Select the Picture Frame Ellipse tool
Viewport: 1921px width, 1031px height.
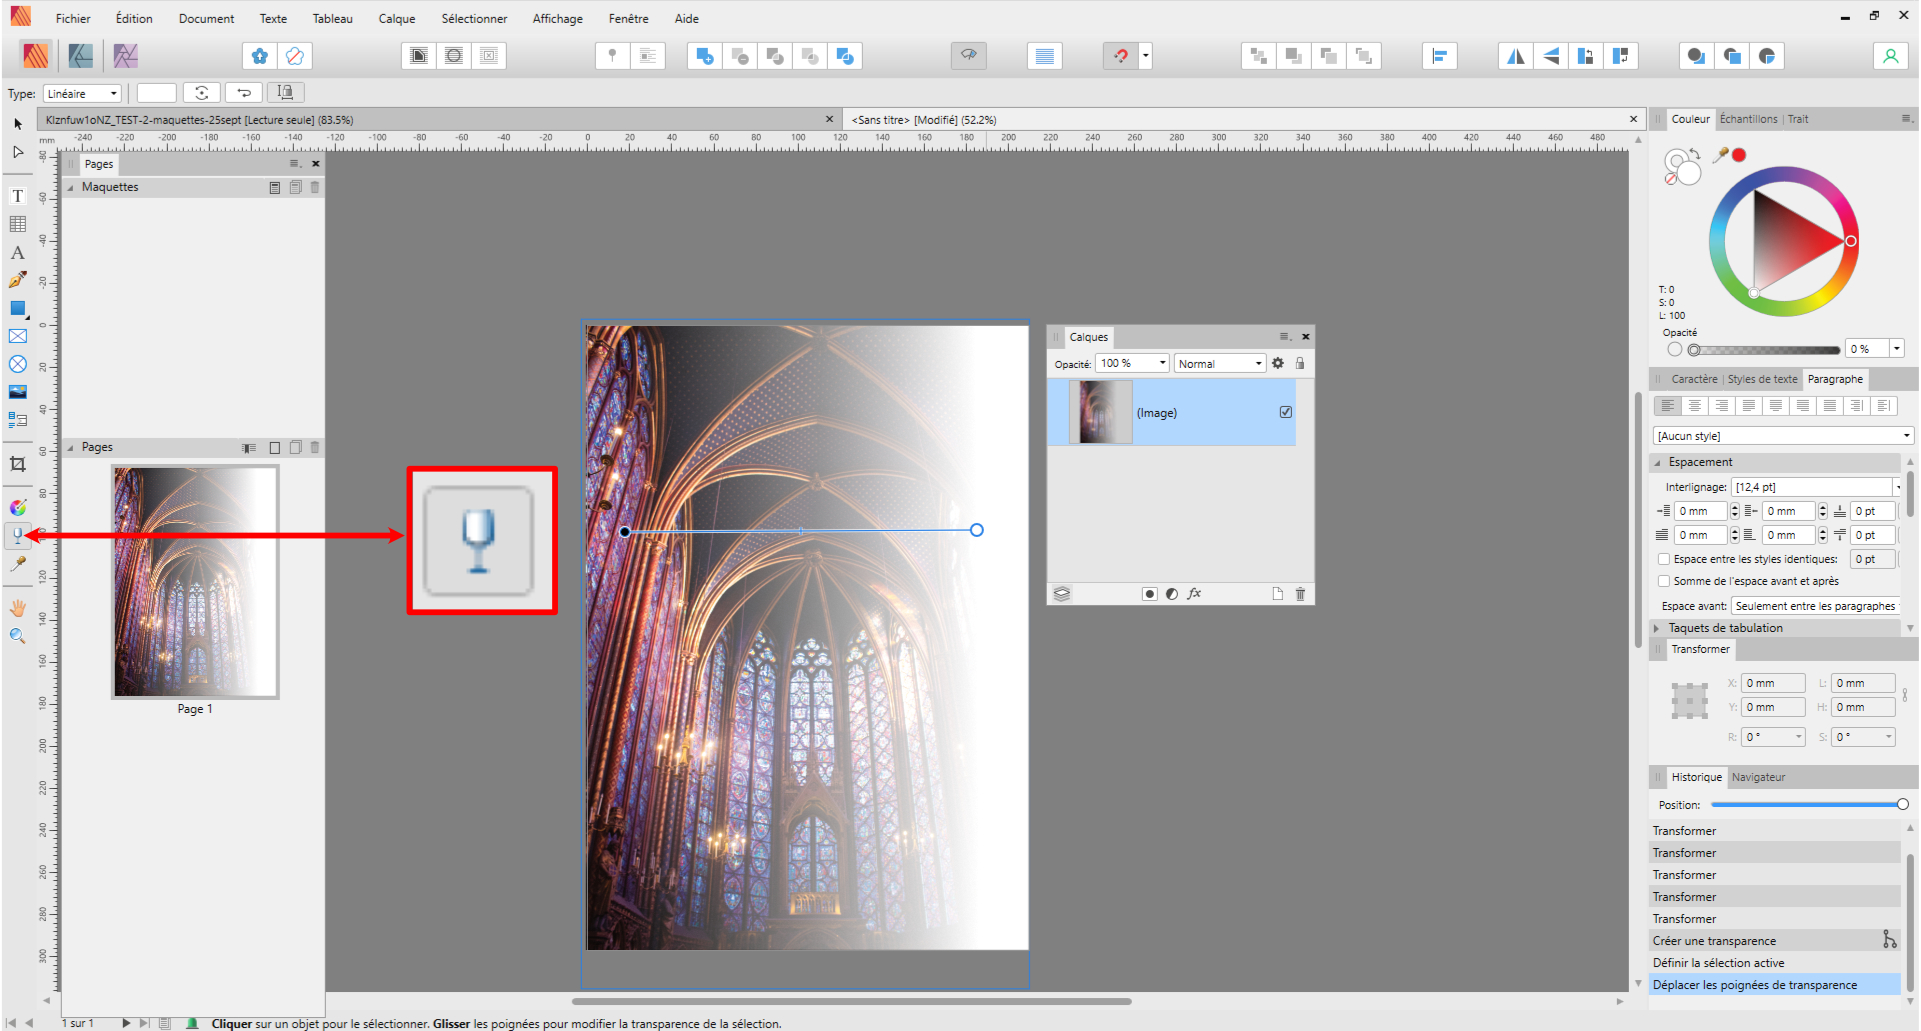tap(18, 364)
